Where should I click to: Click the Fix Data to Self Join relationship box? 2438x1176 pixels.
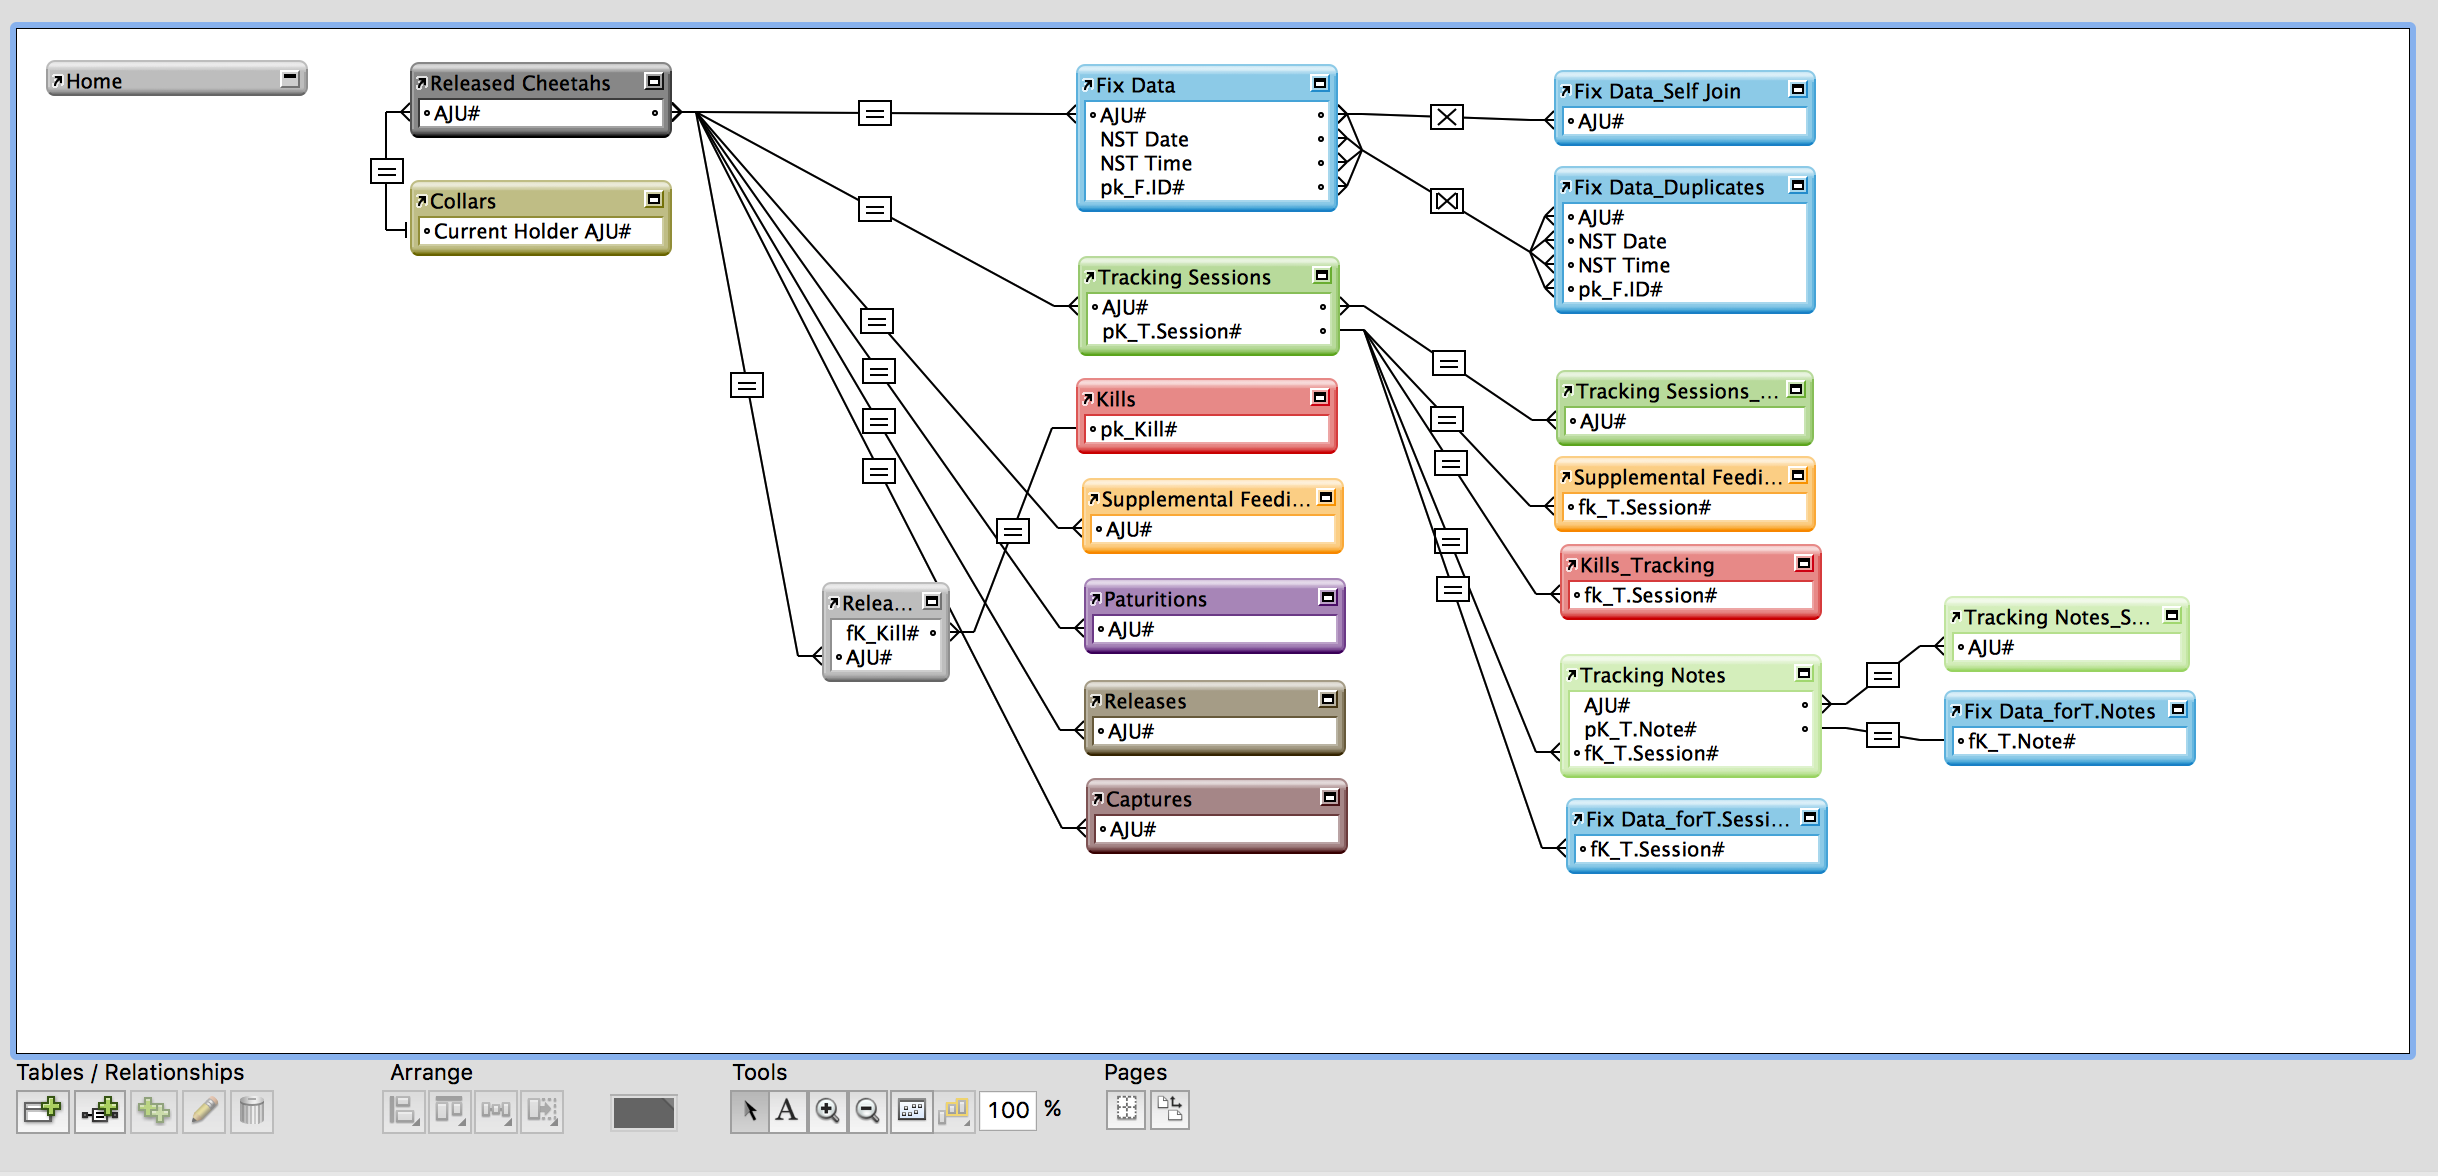coord(1446,117)
